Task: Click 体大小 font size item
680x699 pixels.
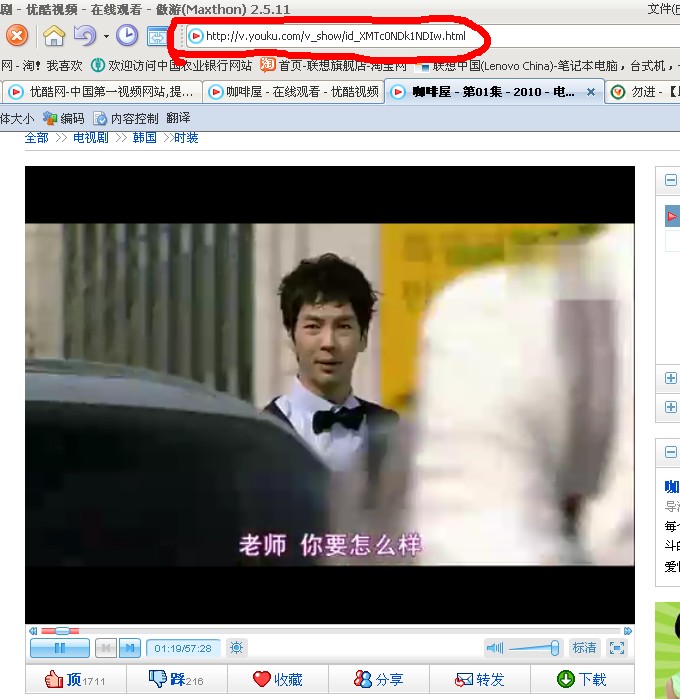Action: click(17, 118)
